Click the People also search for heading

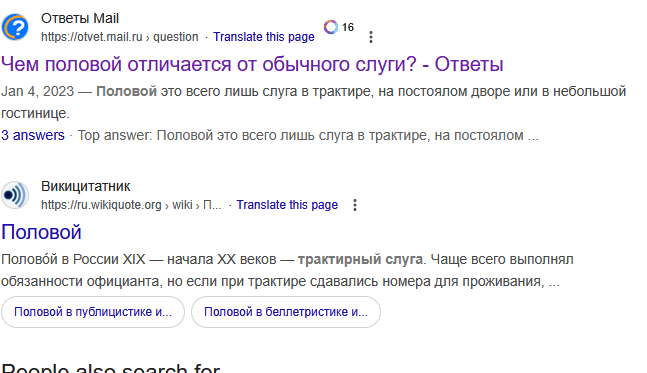(x=111, y=367)
